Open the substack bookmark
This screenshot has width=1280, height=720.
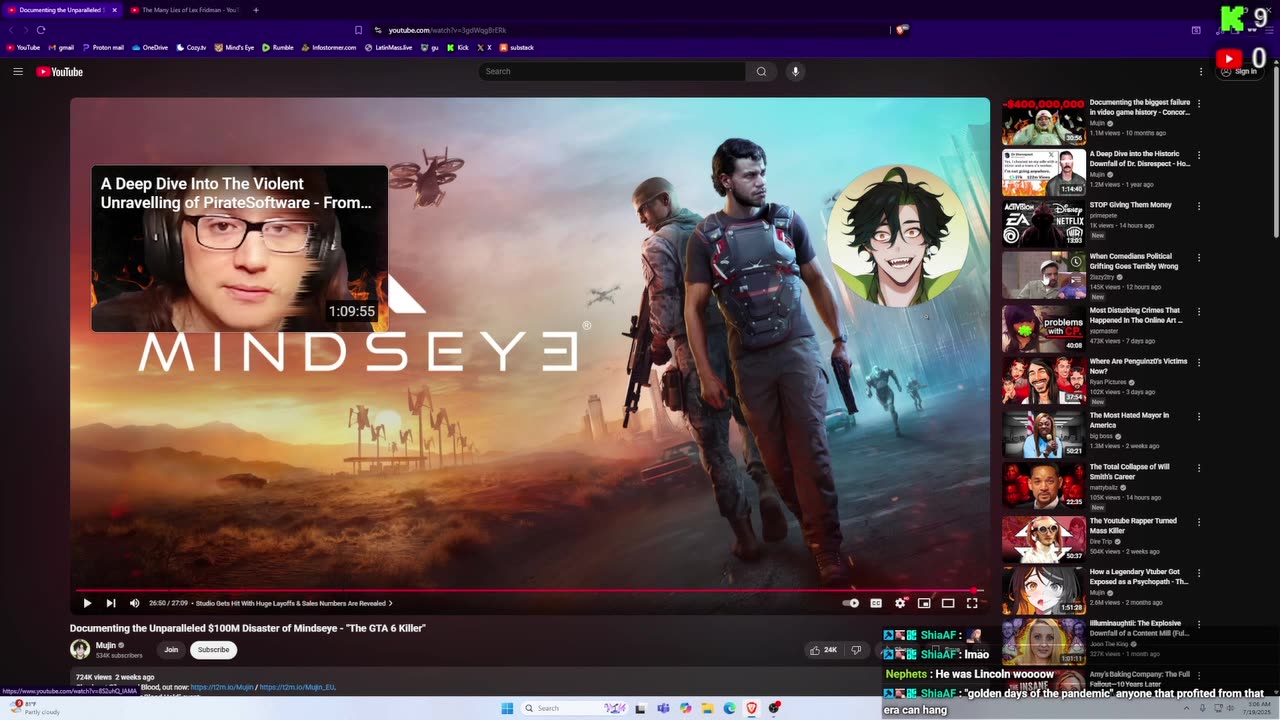517,47
